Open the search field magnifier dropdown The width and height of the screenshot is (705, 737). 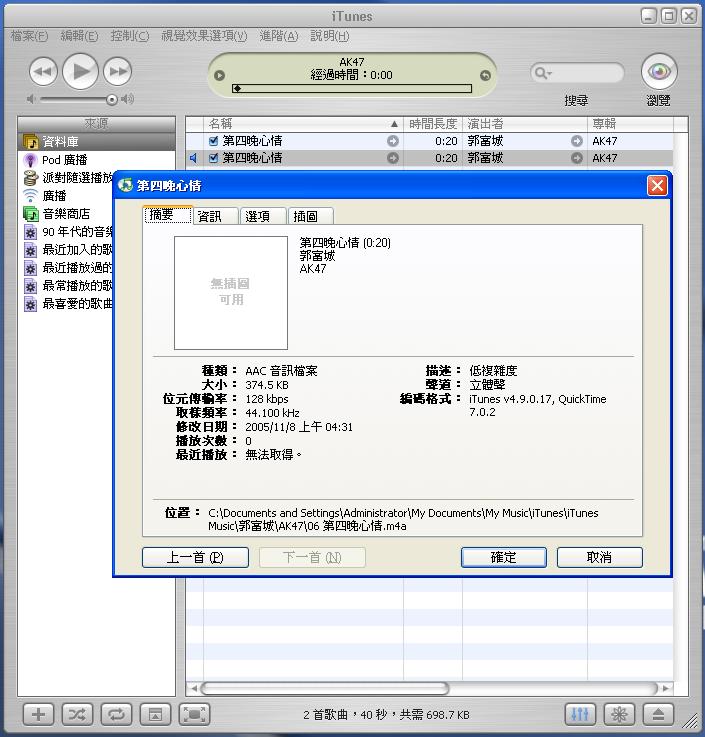[542, 73]
